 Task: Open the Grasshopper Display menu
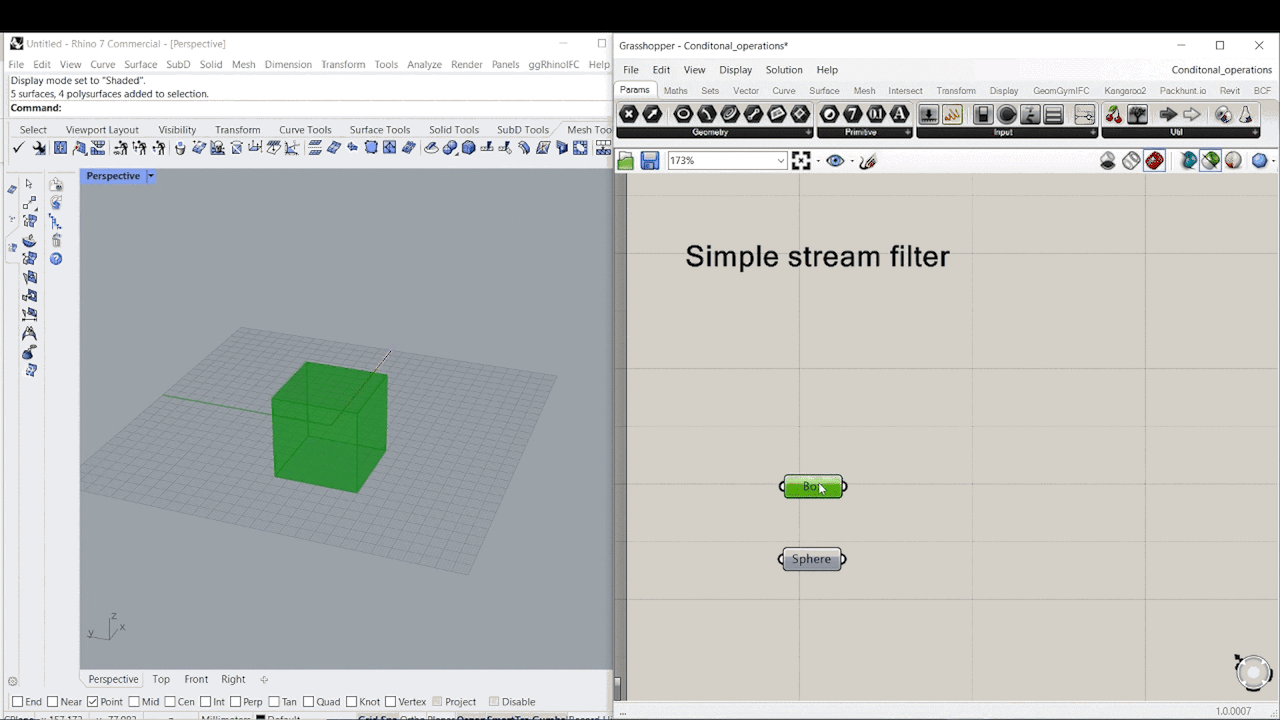point(735,70)
